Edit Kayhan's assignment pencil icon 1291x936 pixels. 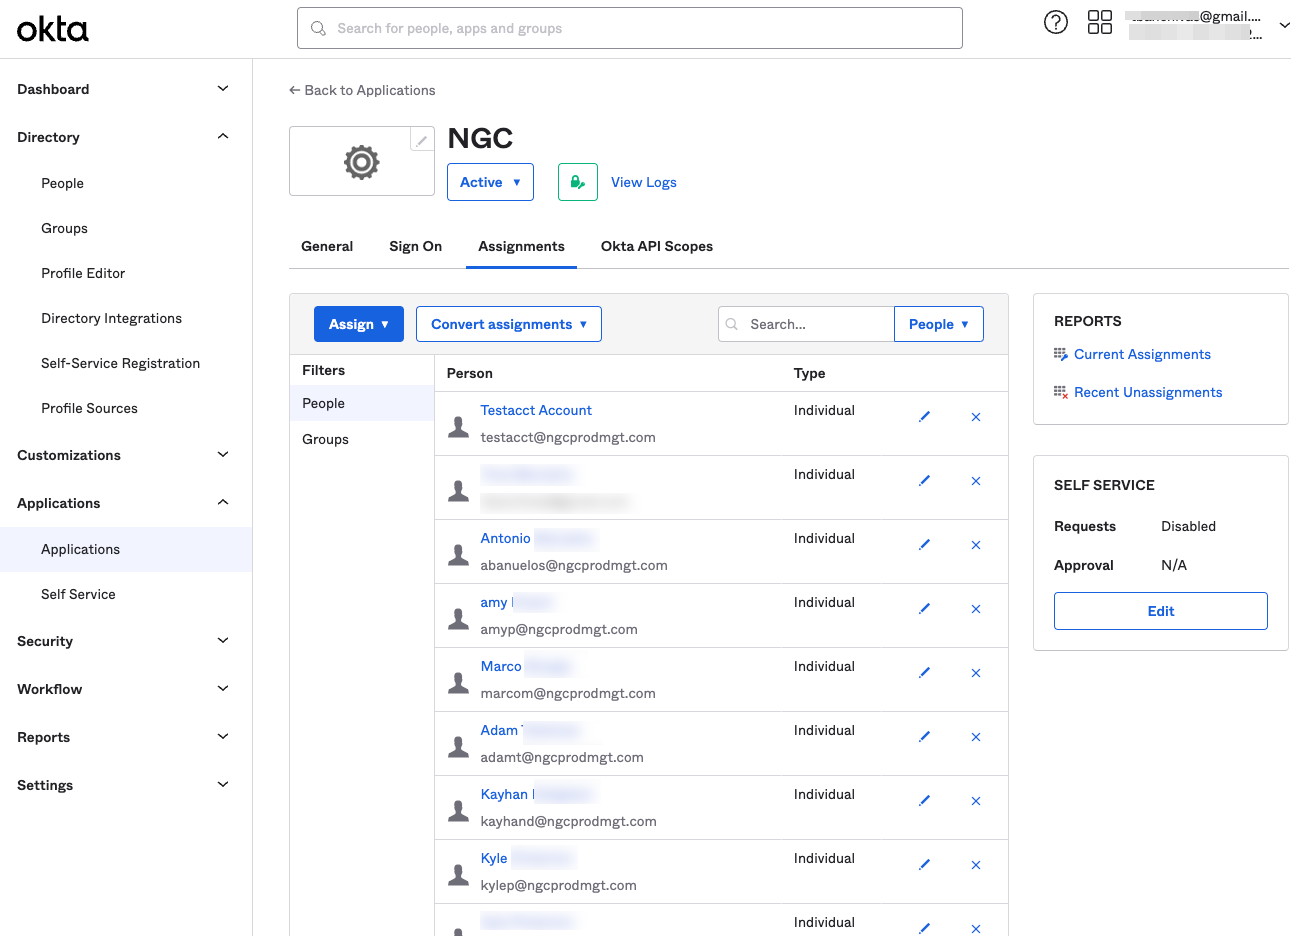[x=924, y=801]
